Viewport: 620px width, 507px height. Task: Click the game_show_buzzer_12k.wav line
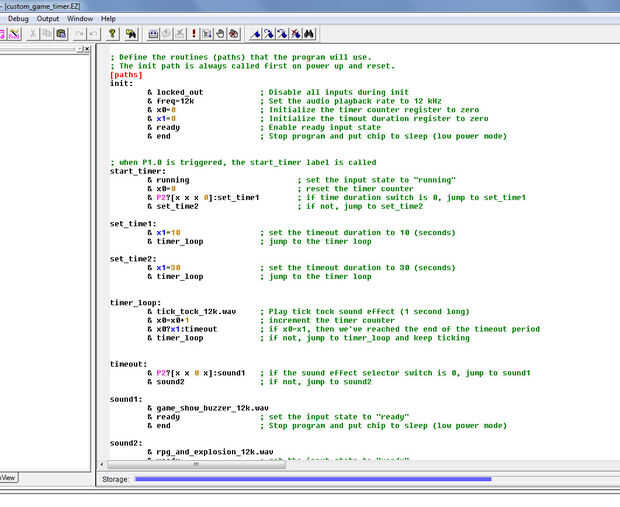pyautogui.click(x=208, y=408)
